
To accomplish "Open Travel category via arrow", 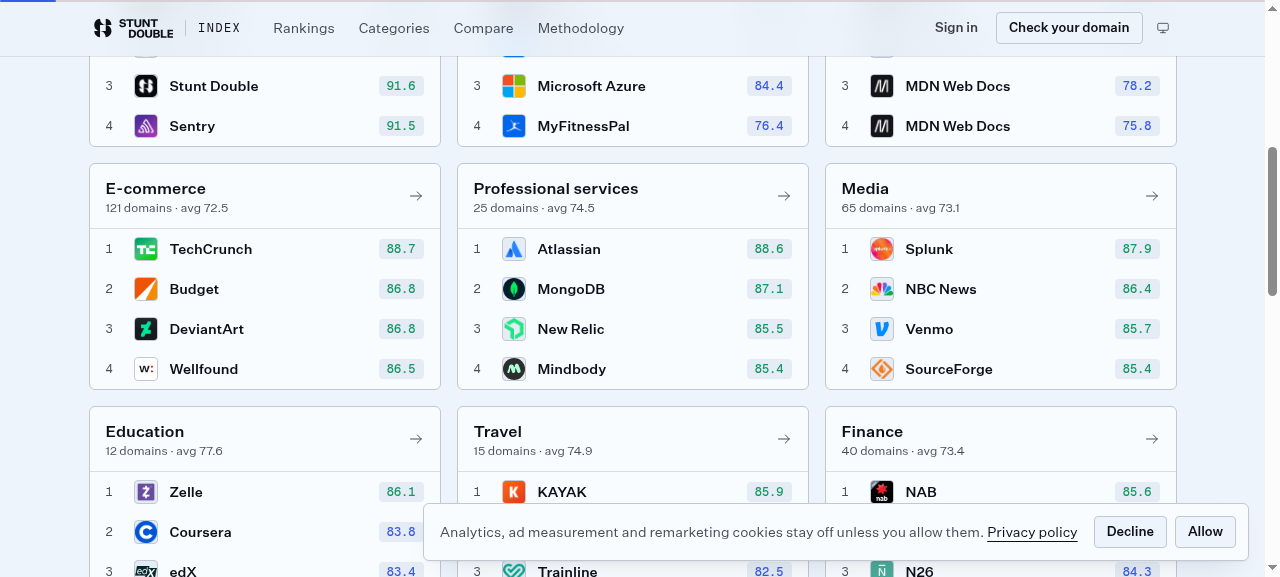I will pyautogui.click(x=784, y=439).
